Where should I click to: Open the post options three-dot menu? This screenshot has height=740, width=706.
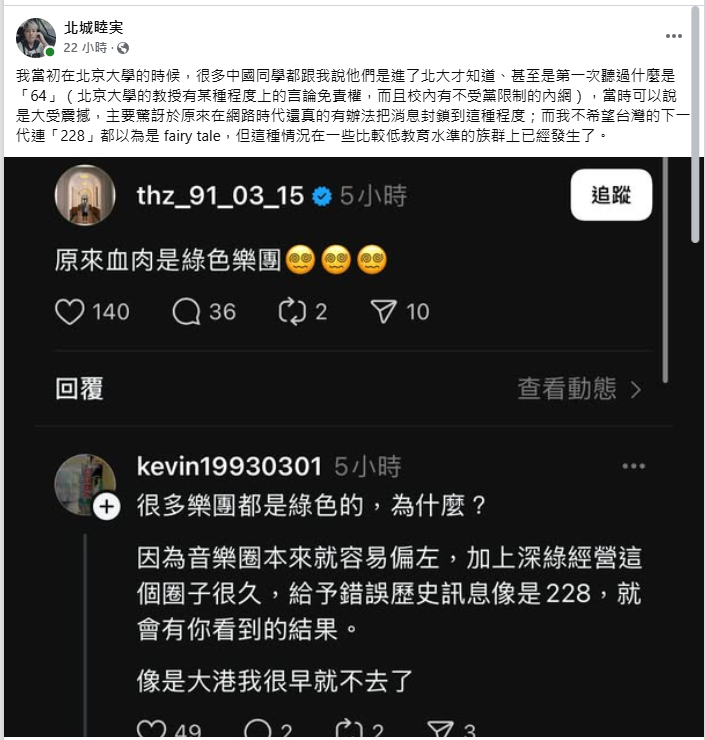pyautogui.click(x=673, y=36)
